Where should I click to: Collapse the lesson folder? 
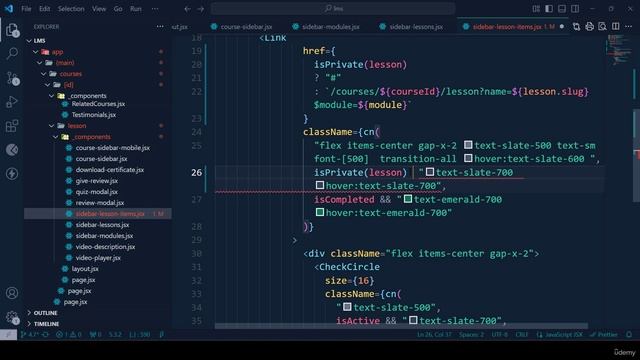[x=51, y=126]
